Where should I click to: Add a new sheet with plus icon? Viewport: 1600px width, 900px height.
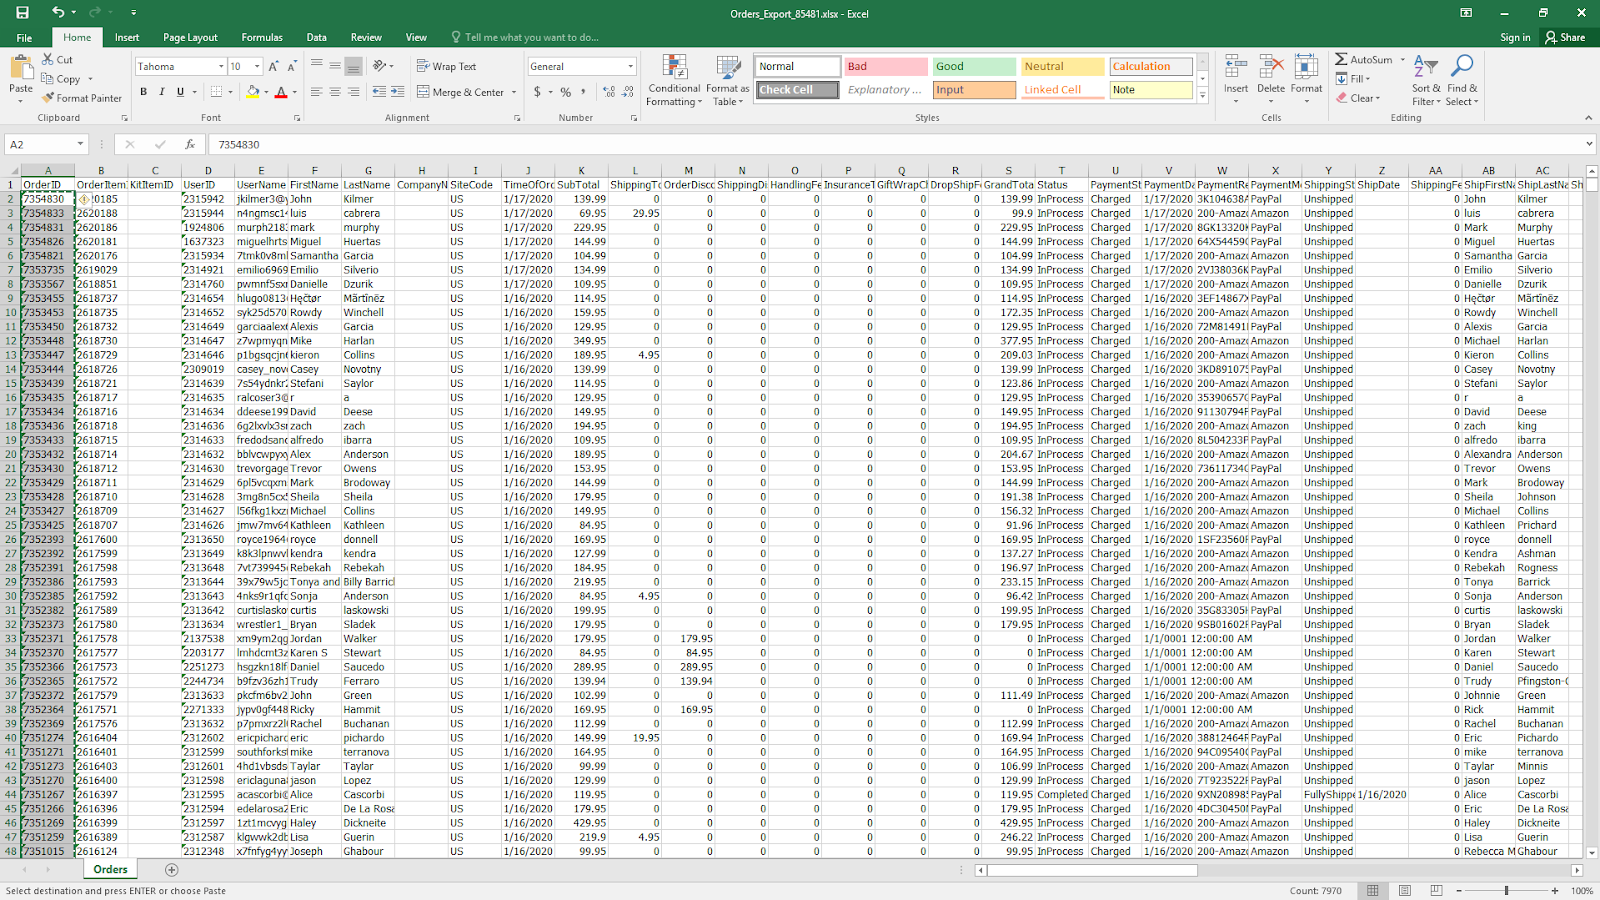click(x=171, y=870)
